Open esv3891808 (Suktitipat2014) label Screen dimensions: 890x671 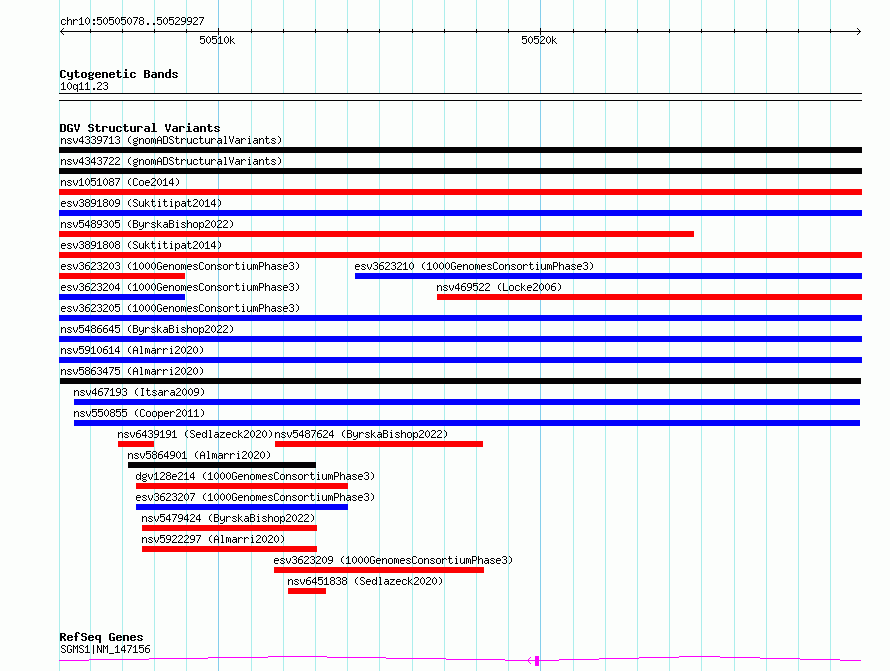(x=141, y=245)
